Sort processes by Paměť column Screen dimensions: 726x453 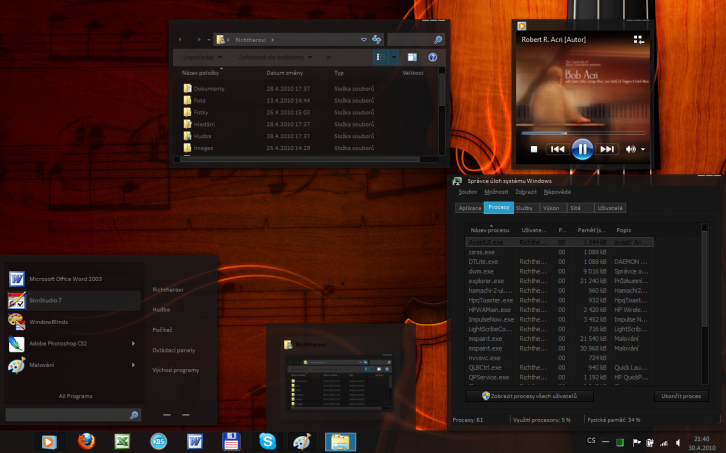pyautogui.click(x=591, y=230)
